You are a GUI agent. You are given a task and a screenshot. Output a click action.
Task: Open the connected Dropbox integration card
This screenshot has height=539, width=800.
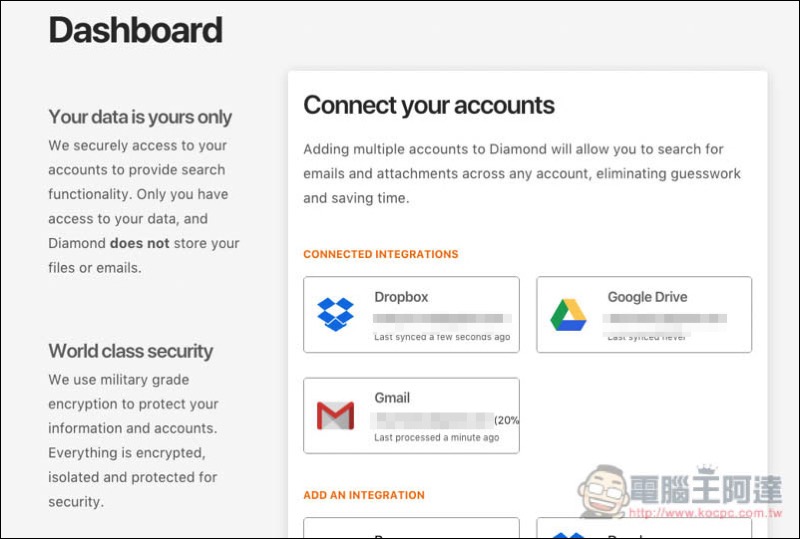click(411, 314)
